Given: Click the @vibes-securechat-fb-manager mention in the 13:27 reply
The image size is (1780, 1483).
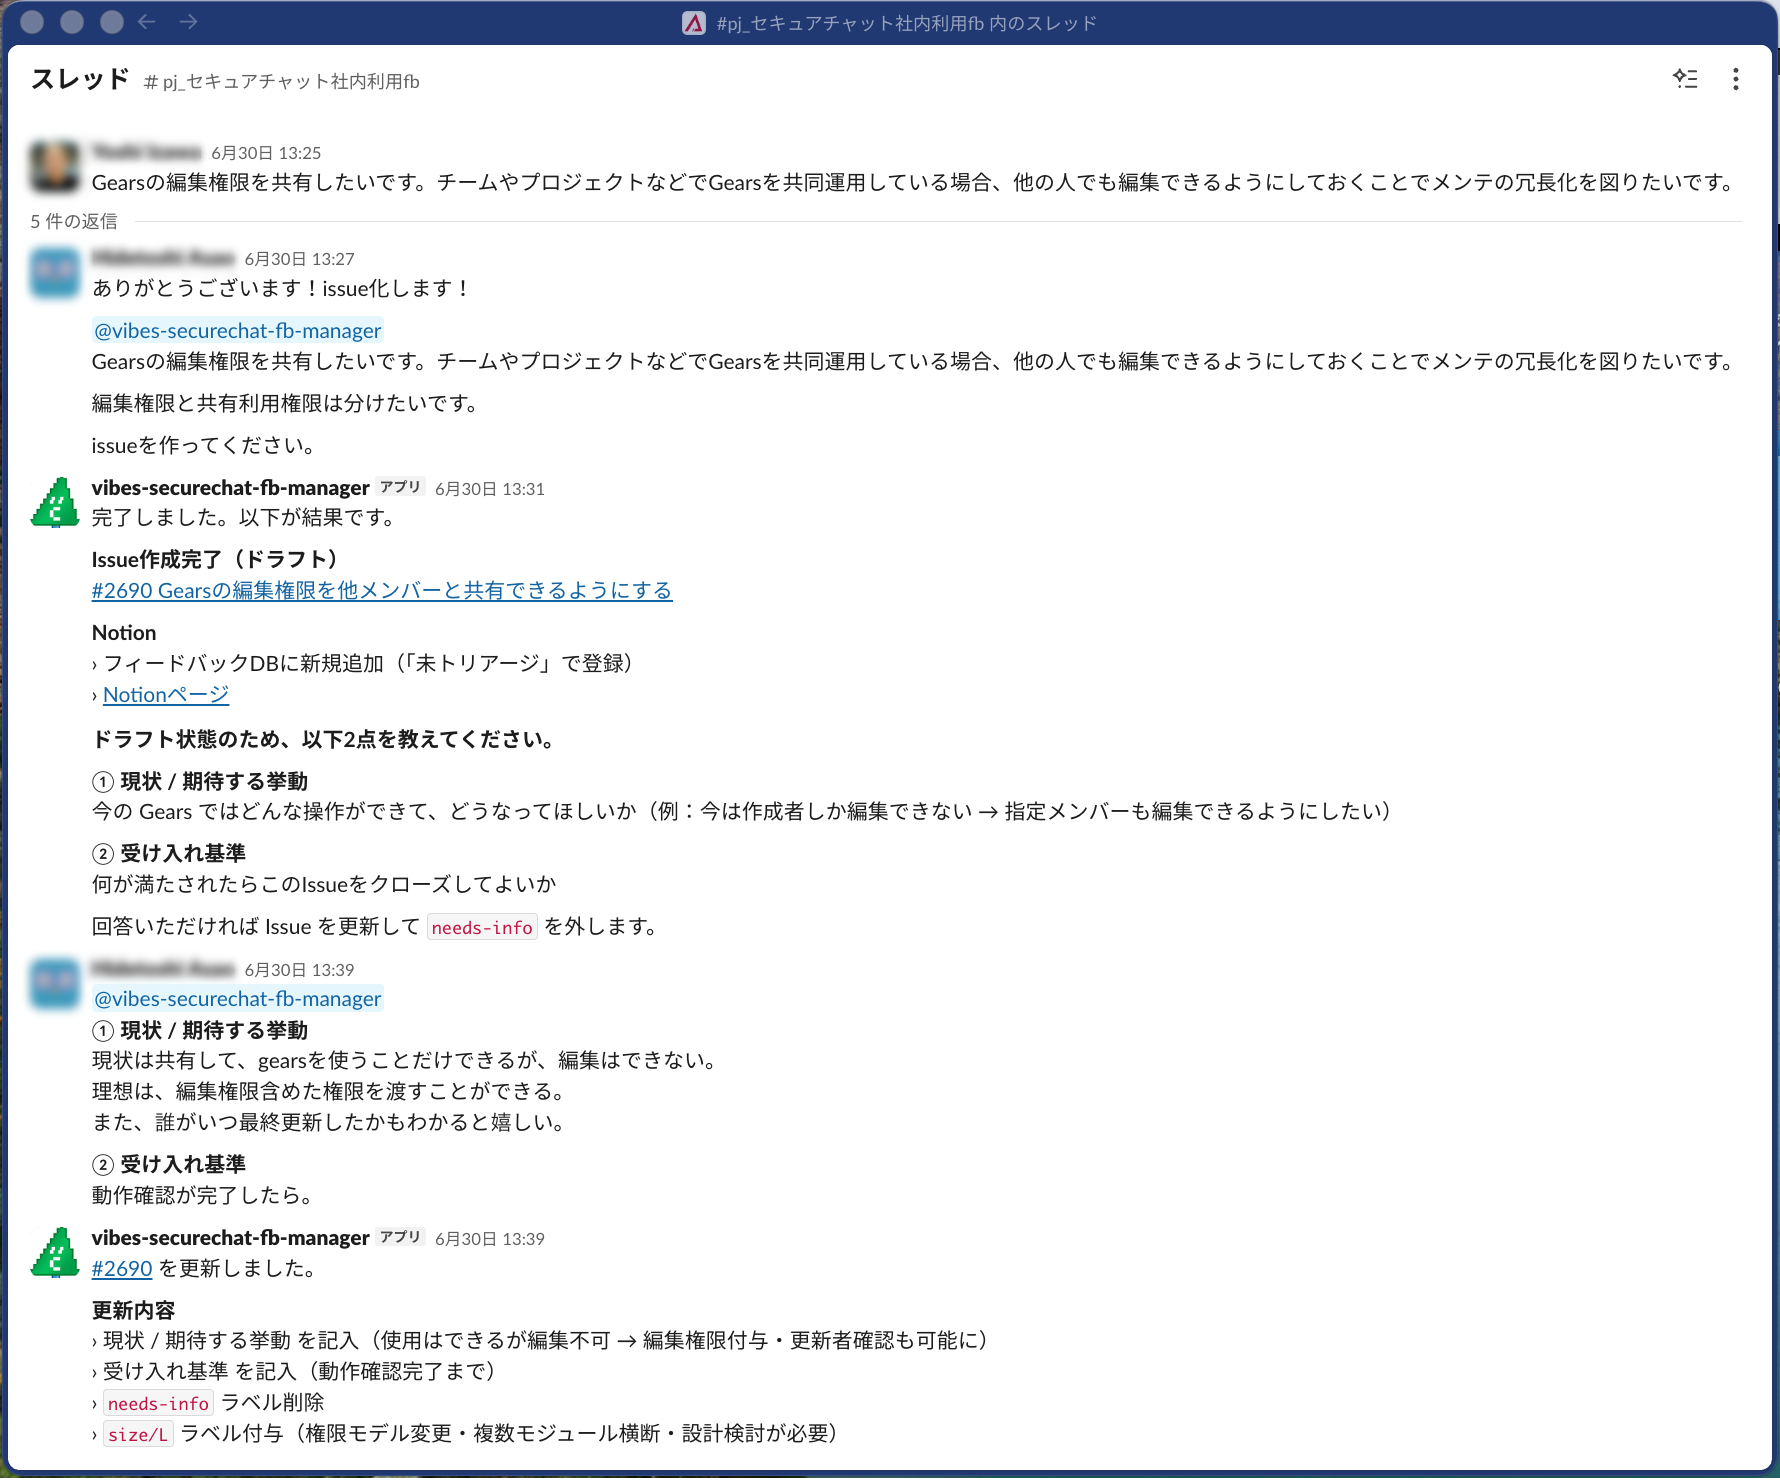Looking at the screenshot, I should pos(238,331).
